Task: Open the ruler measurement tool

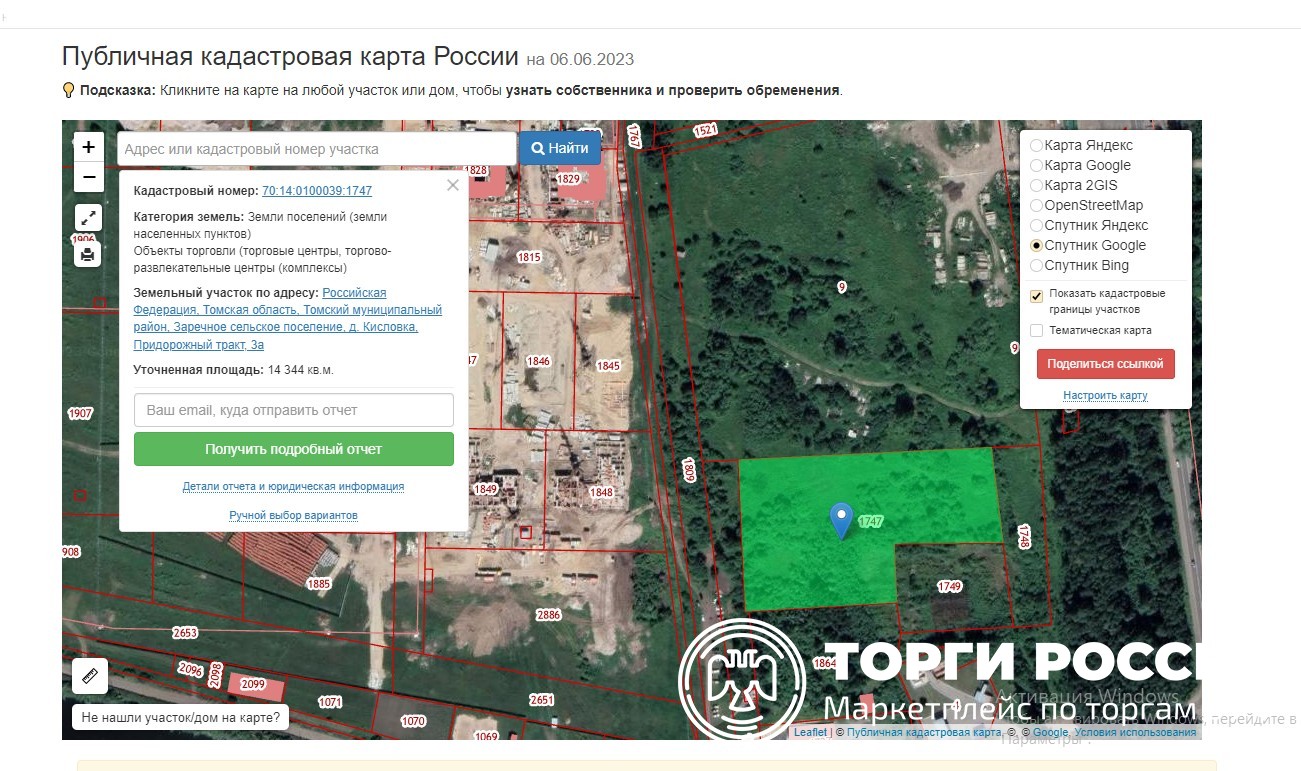Action: [x=89, y=676]
